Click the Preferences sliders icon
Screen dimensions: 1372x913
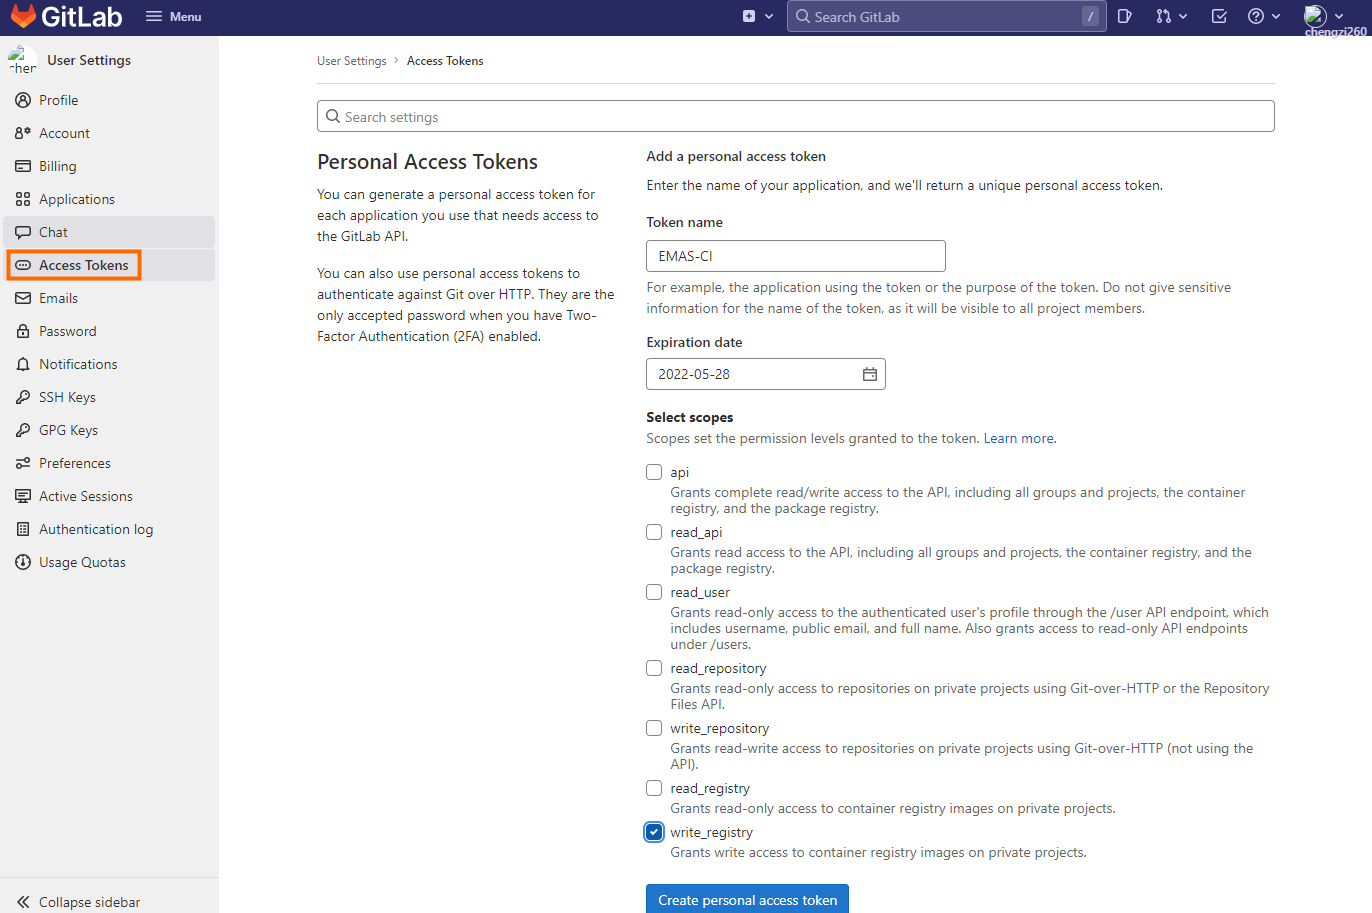pos(23,463)
